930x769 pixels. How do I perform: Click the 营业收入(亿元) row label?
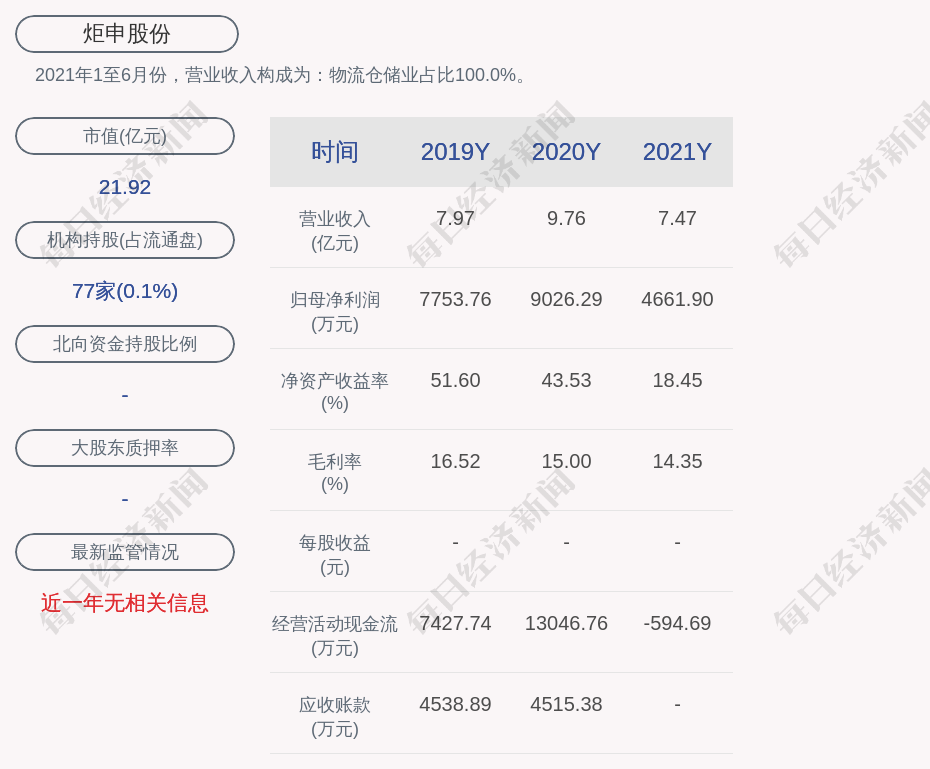click(x=335, y=231)
